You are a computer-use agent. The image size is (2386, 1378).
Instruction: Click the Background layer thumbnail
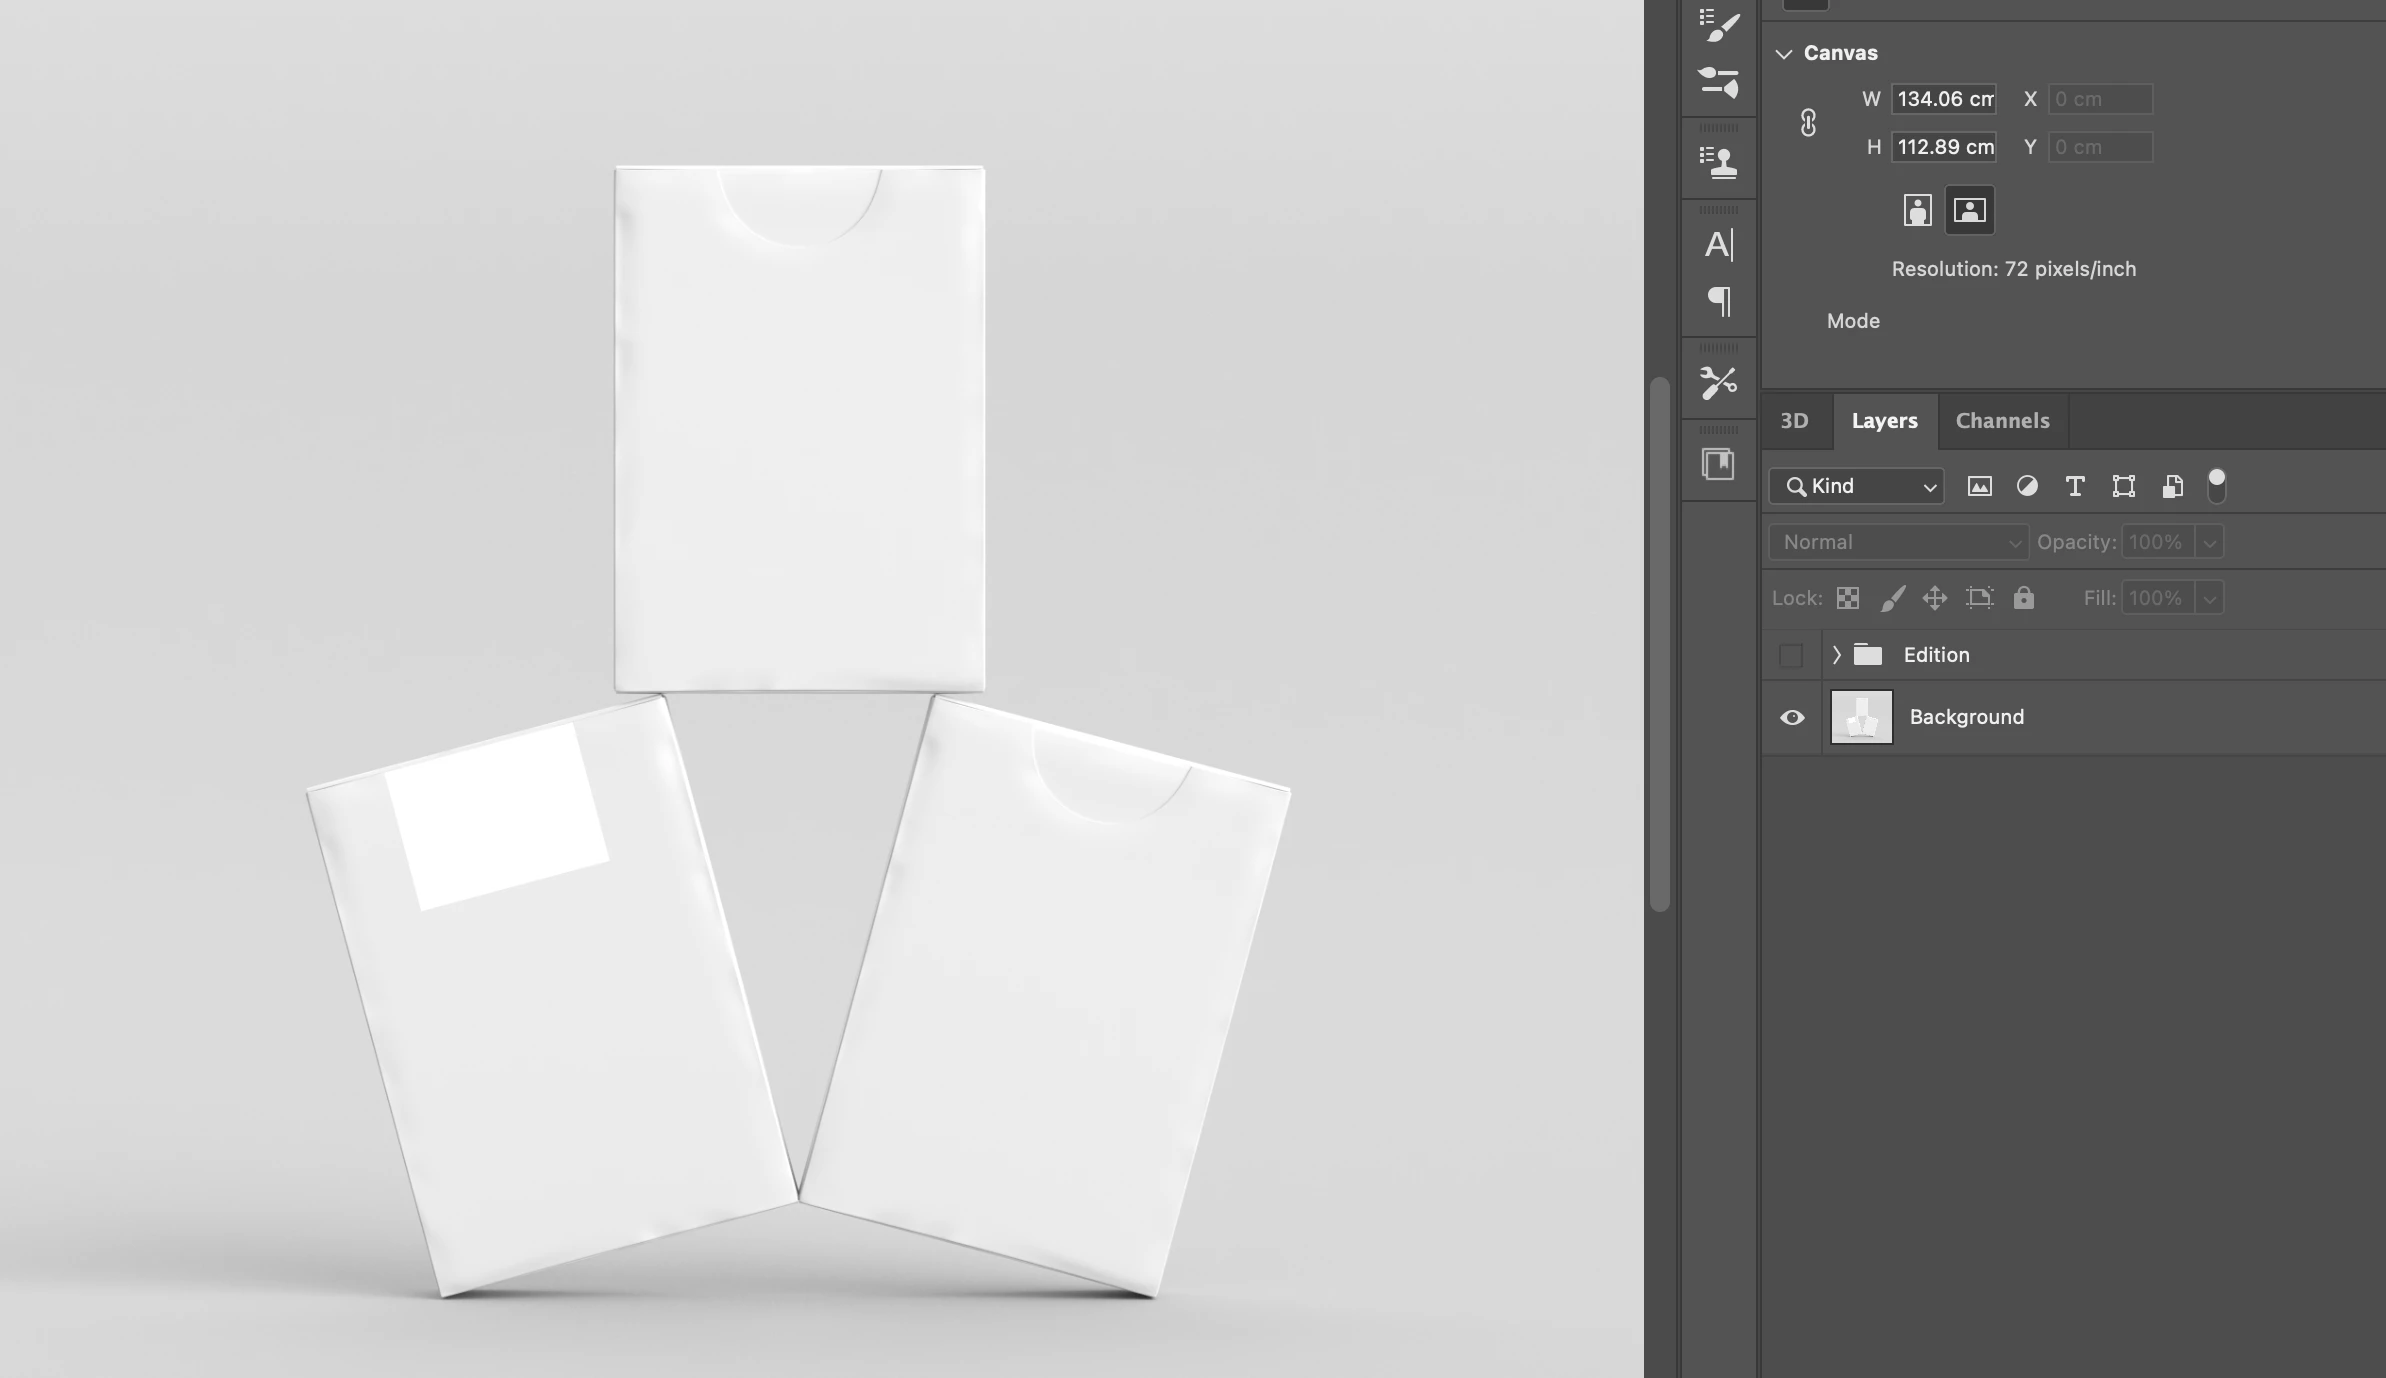(x=1861, y=718)
